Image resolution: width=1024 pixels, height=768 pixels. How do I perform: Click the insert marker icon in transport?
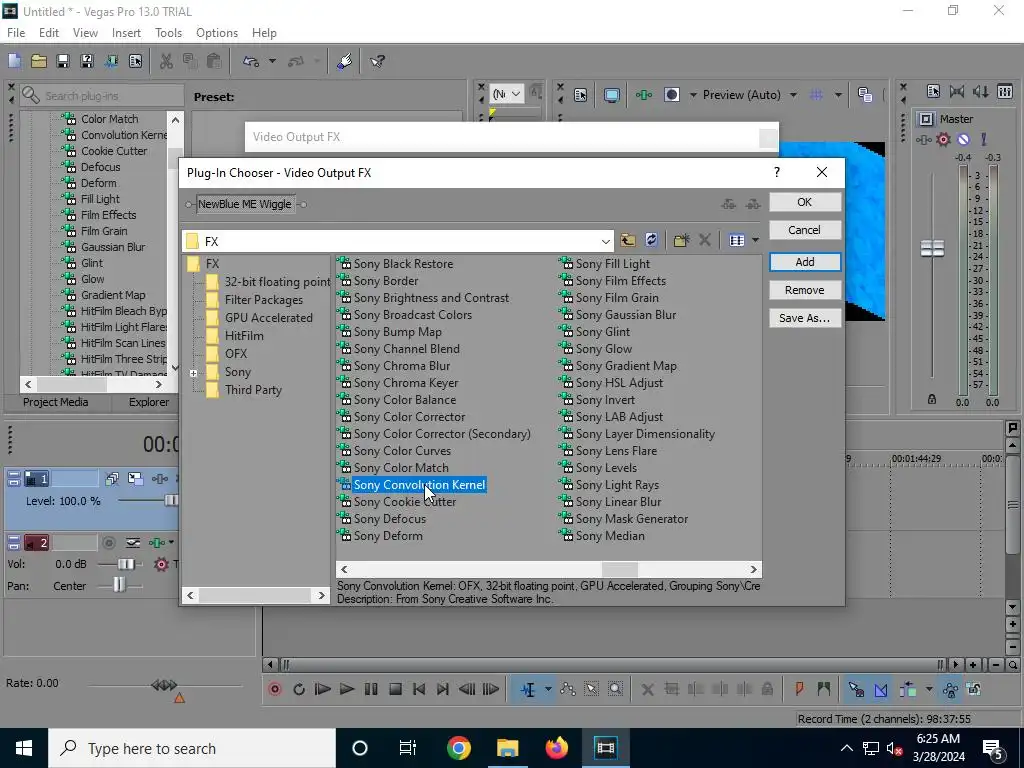coord(799,689)
